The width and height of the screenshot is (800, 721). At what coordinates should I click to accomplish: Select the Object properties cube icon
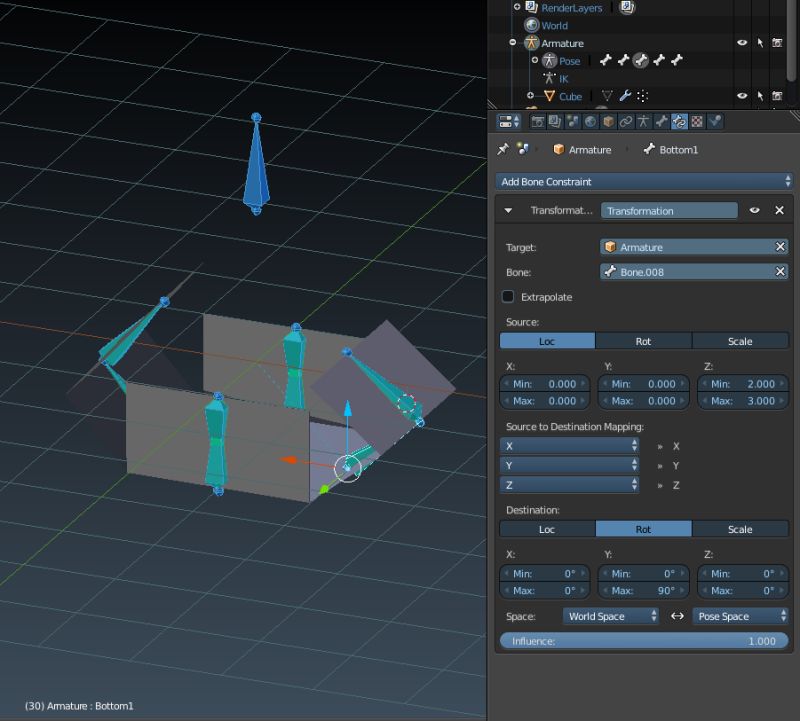coord(606,122)
